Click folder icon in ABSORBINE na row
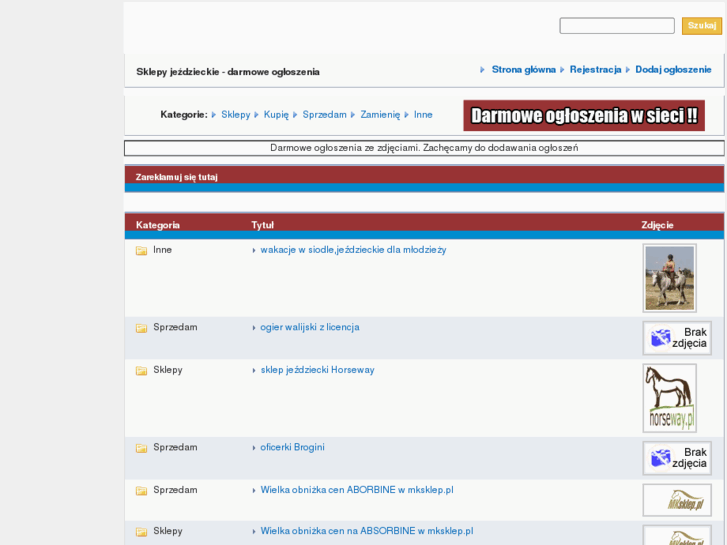Image resolution: width=727 pixels, height=545 pixels. click(x=141, y=532)
